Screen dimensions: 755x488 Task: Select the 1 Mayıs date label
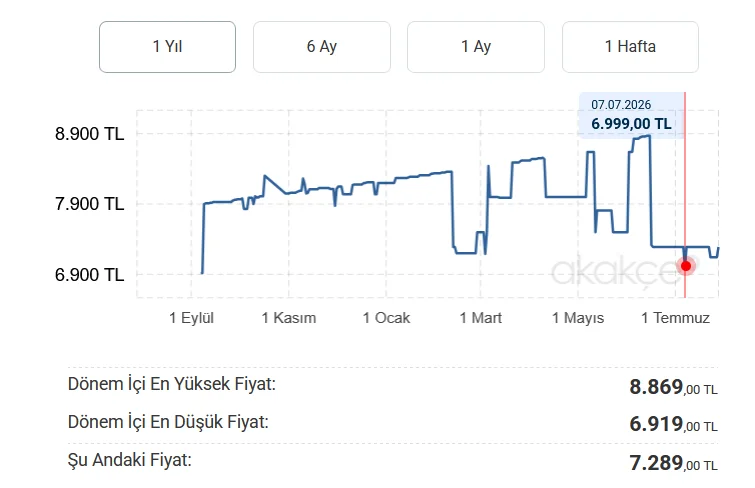point(578,318)
